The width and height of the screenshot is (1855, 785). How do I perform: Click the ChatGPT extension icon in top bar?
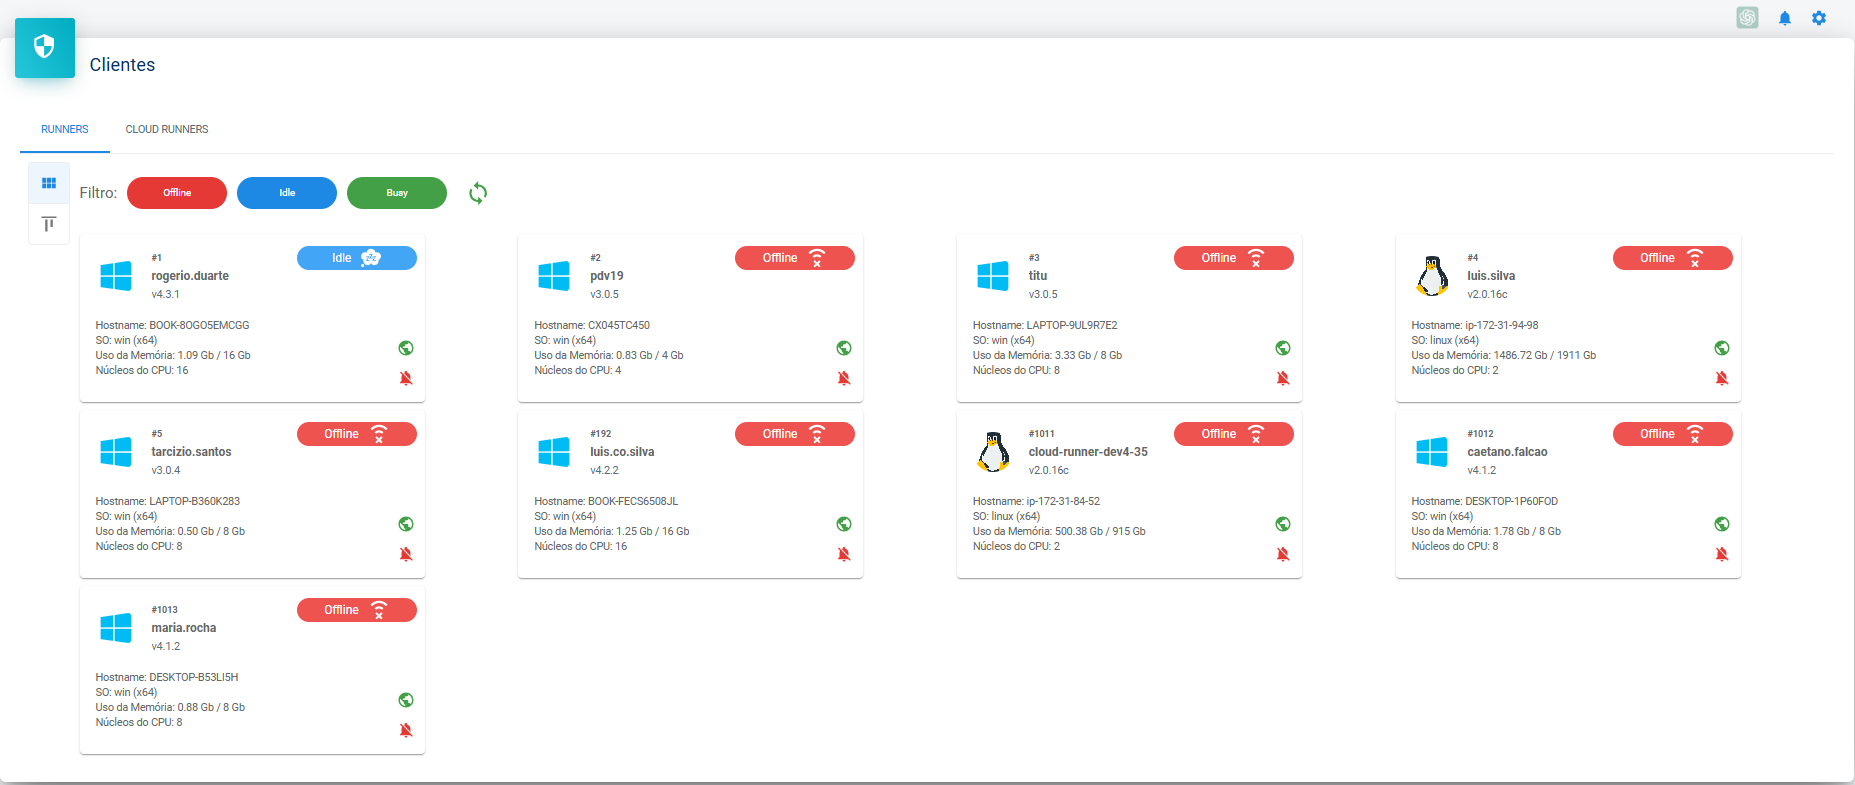1747,18
